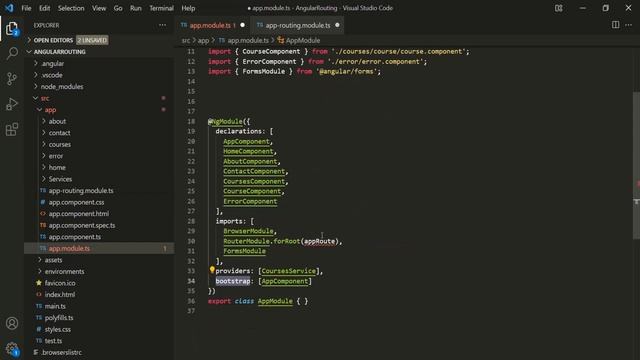The image size is (640, 360).
Task: Open the File menu
Action: coord(26,8)
